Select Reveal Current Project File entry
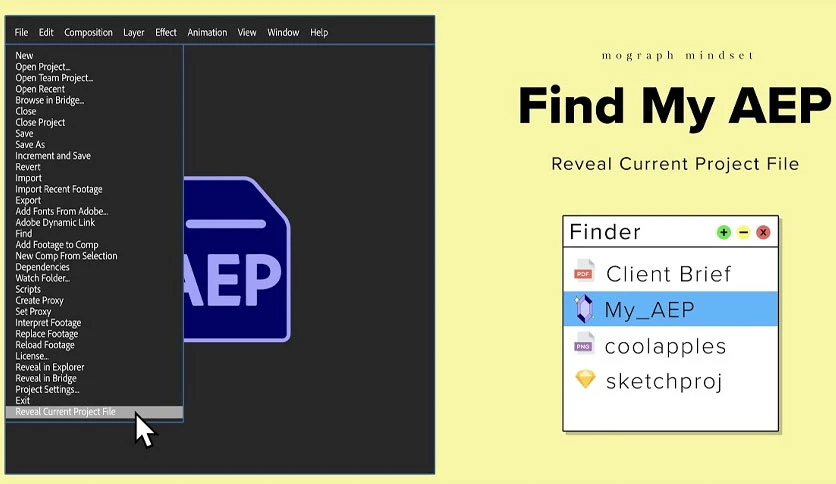The width and height of the screenshot is (836, 484). [x=94, y=412]
